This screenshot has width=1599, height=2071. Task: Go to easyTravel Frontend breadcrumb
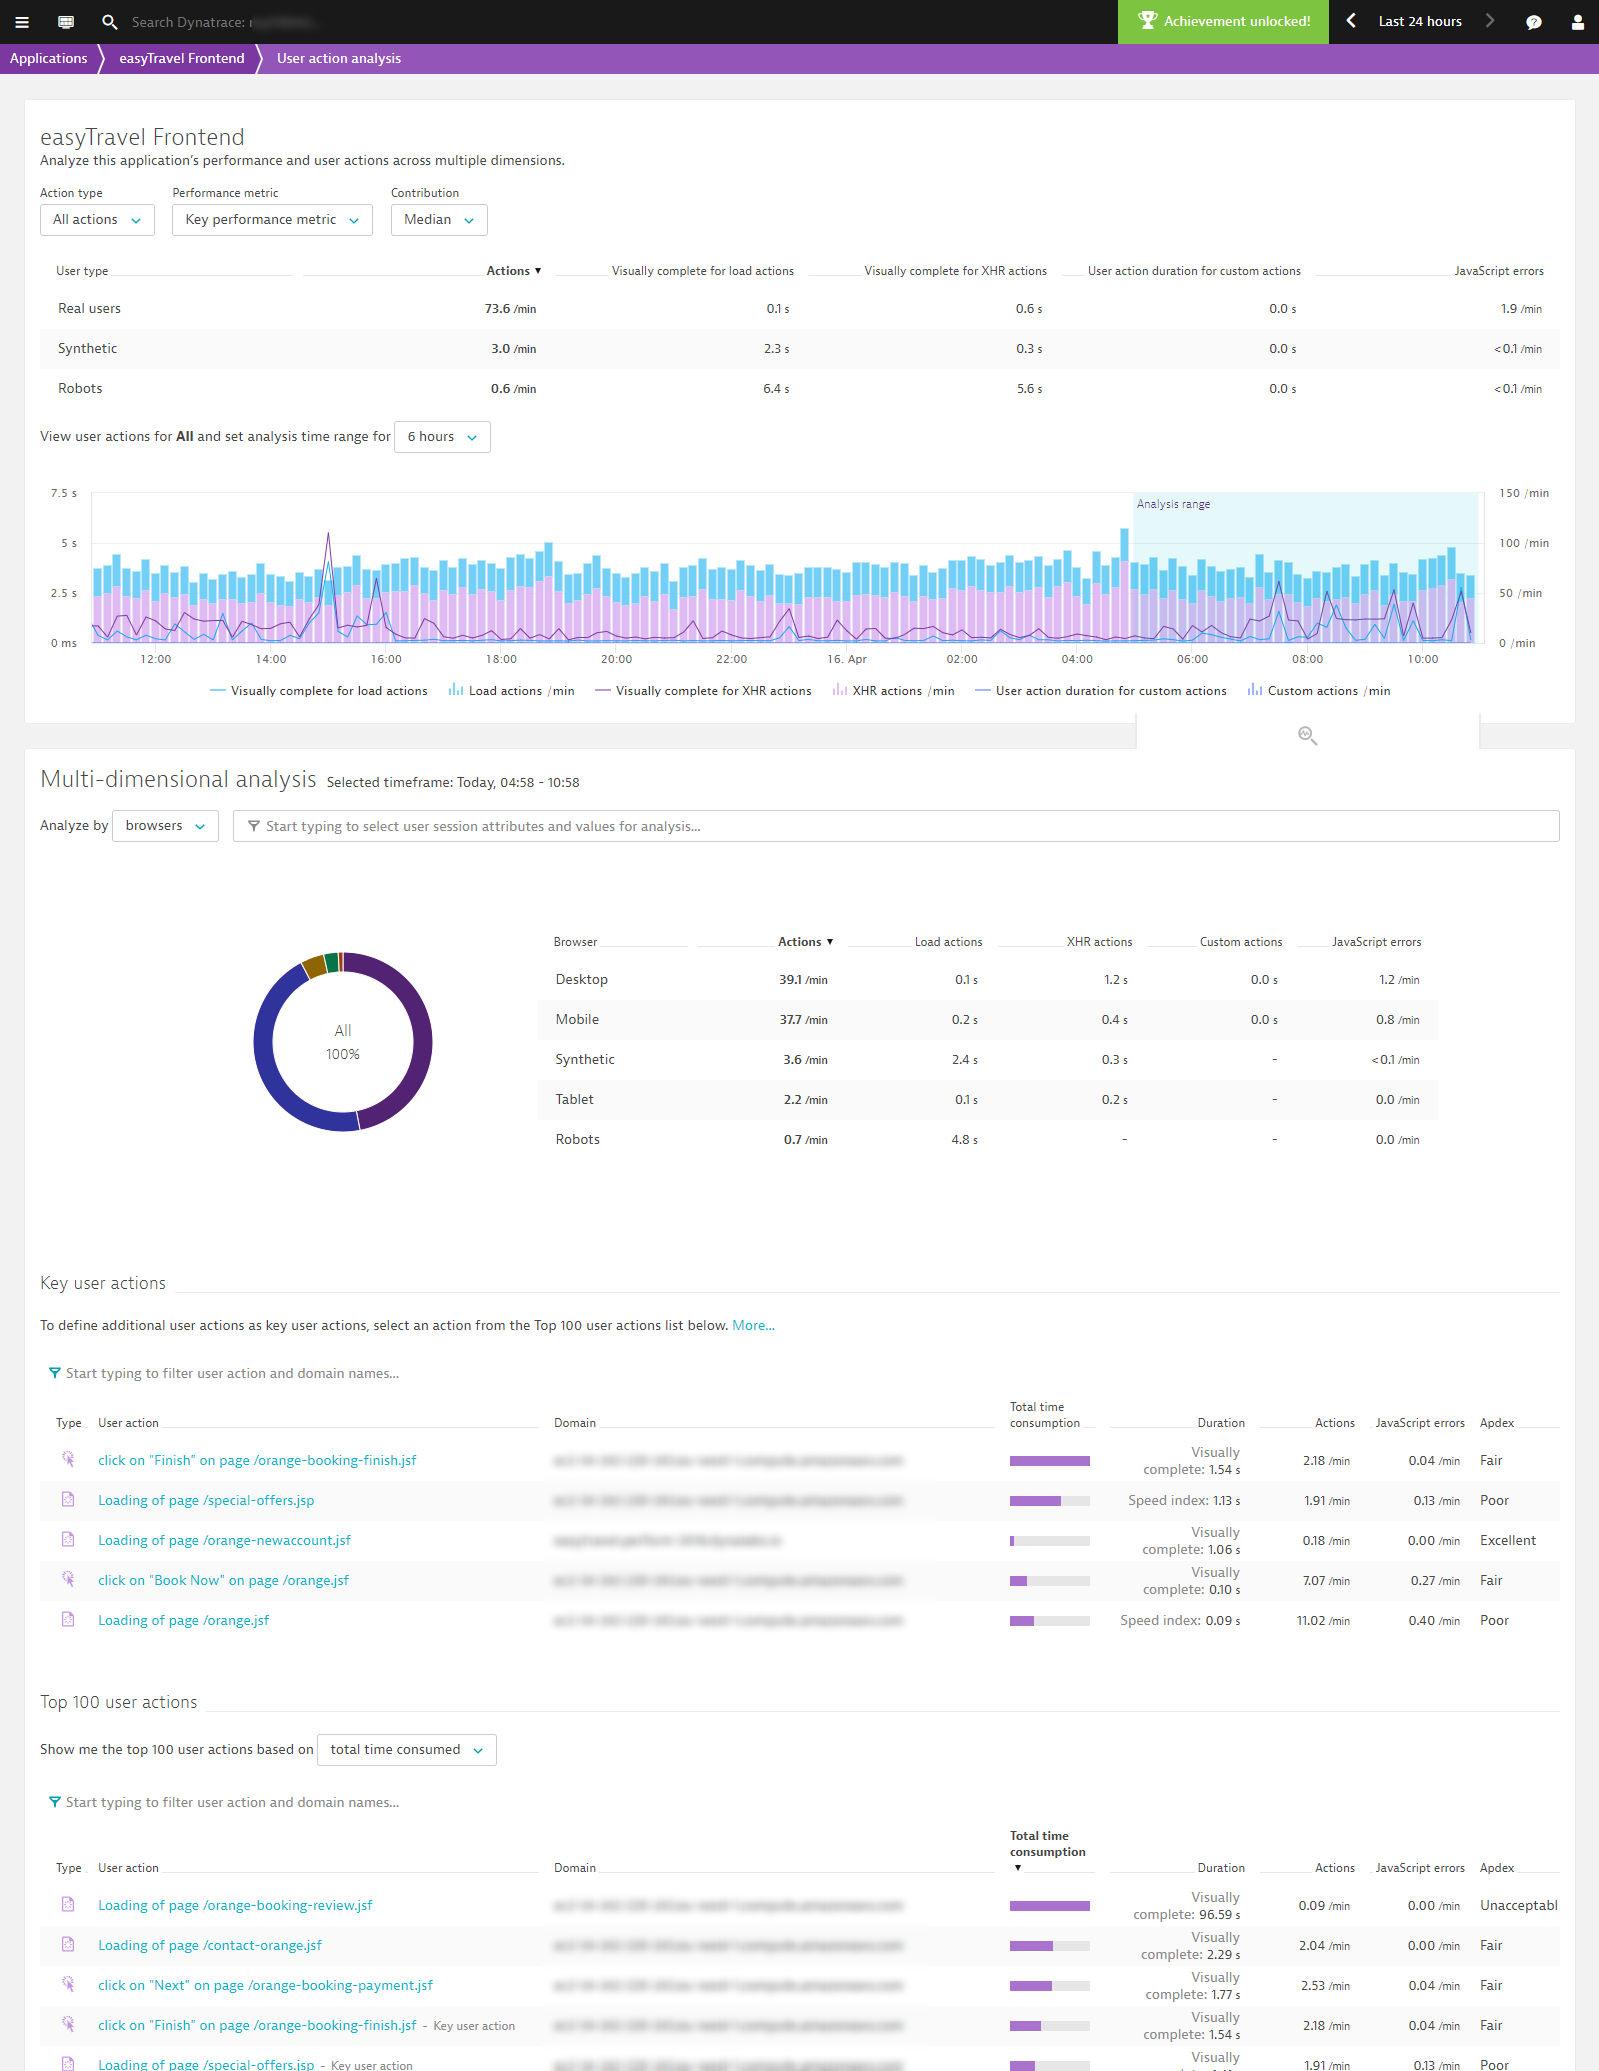pyautogui.click(x=181, y=58)
